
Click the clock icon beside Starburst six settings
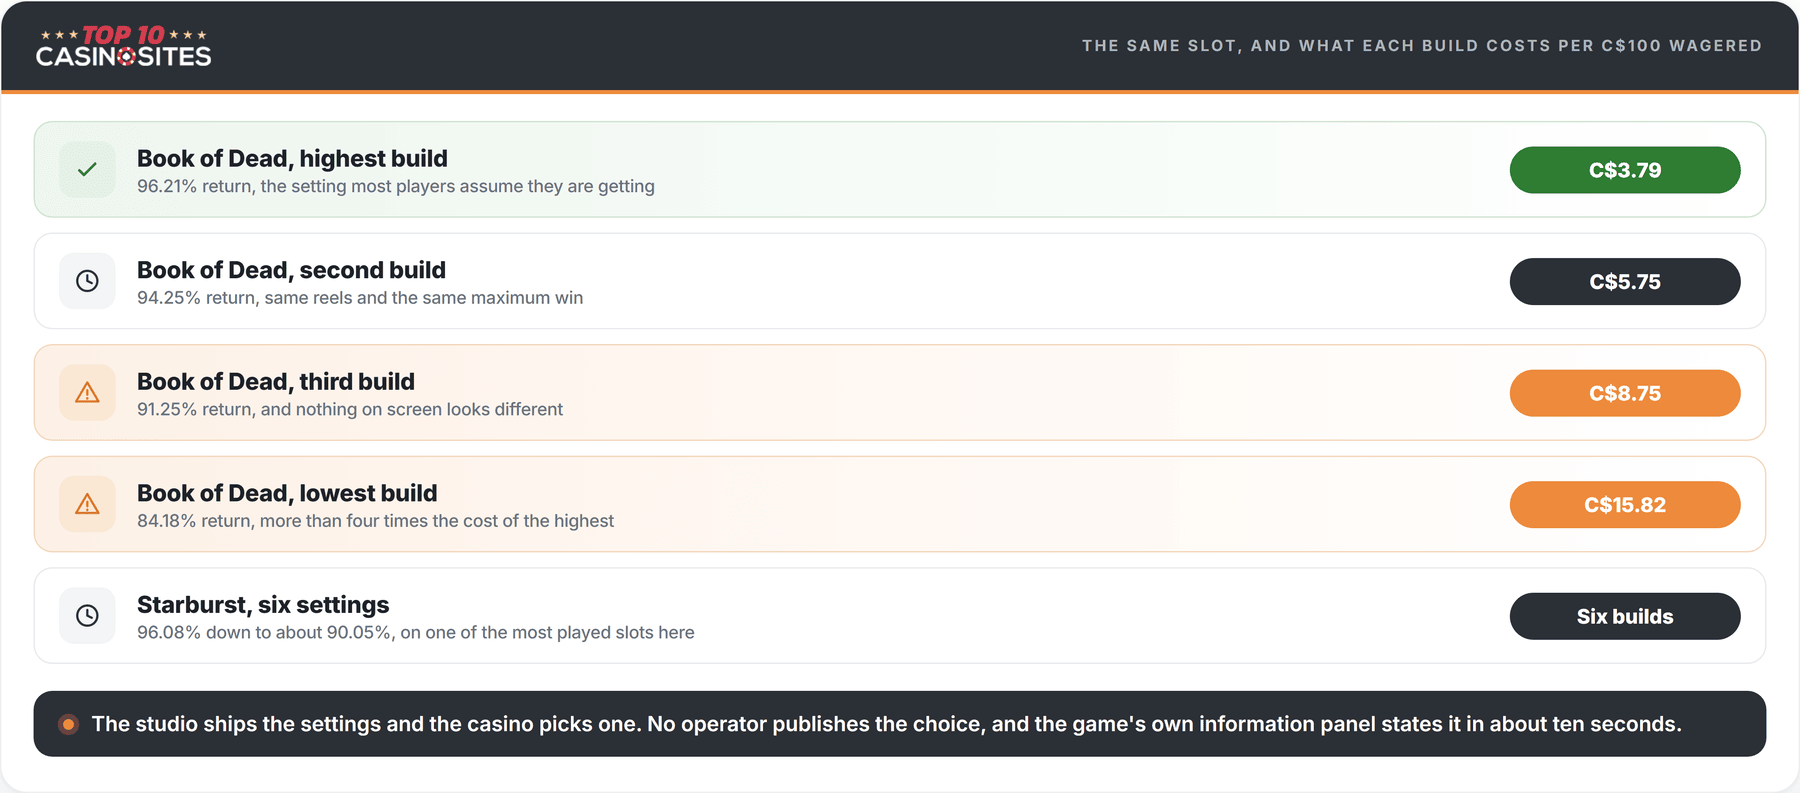click(x=87, y=616)
